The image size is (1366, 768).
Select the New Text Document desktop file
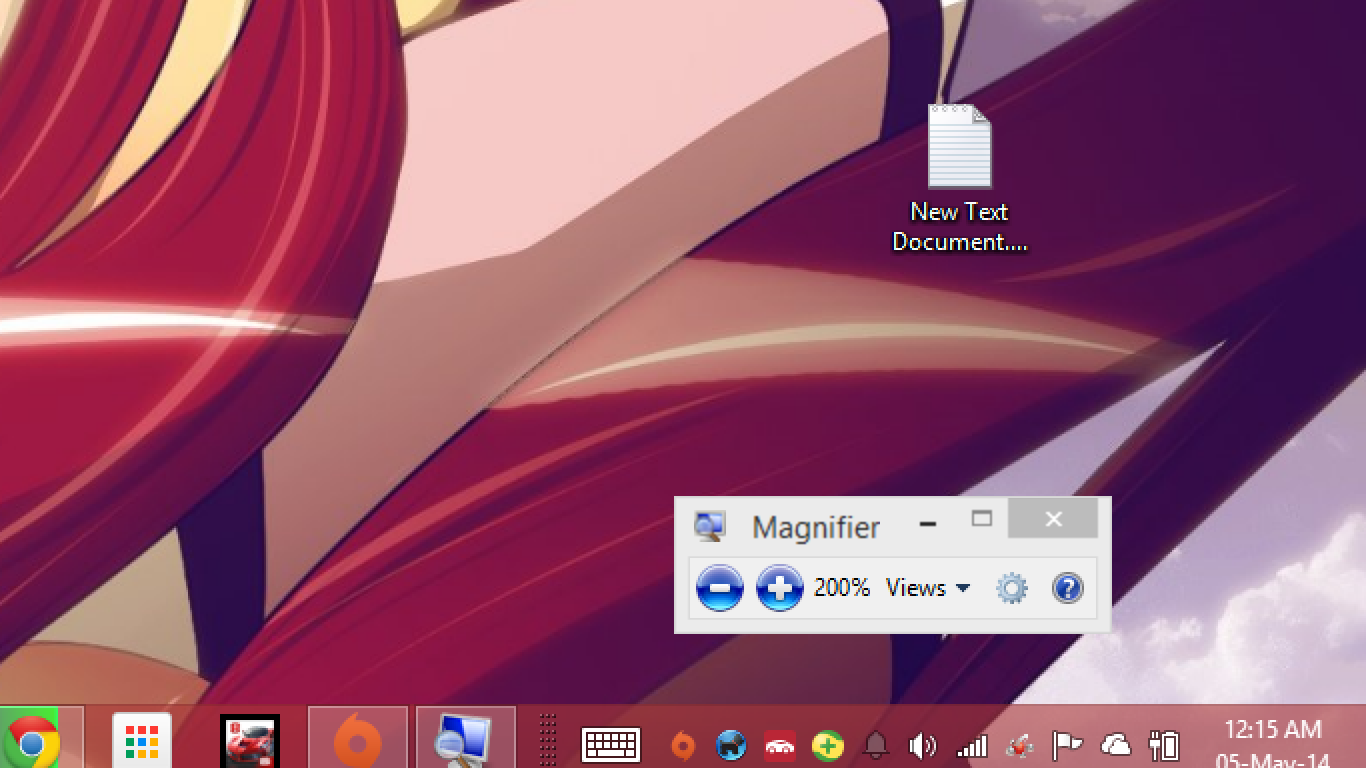960,178
